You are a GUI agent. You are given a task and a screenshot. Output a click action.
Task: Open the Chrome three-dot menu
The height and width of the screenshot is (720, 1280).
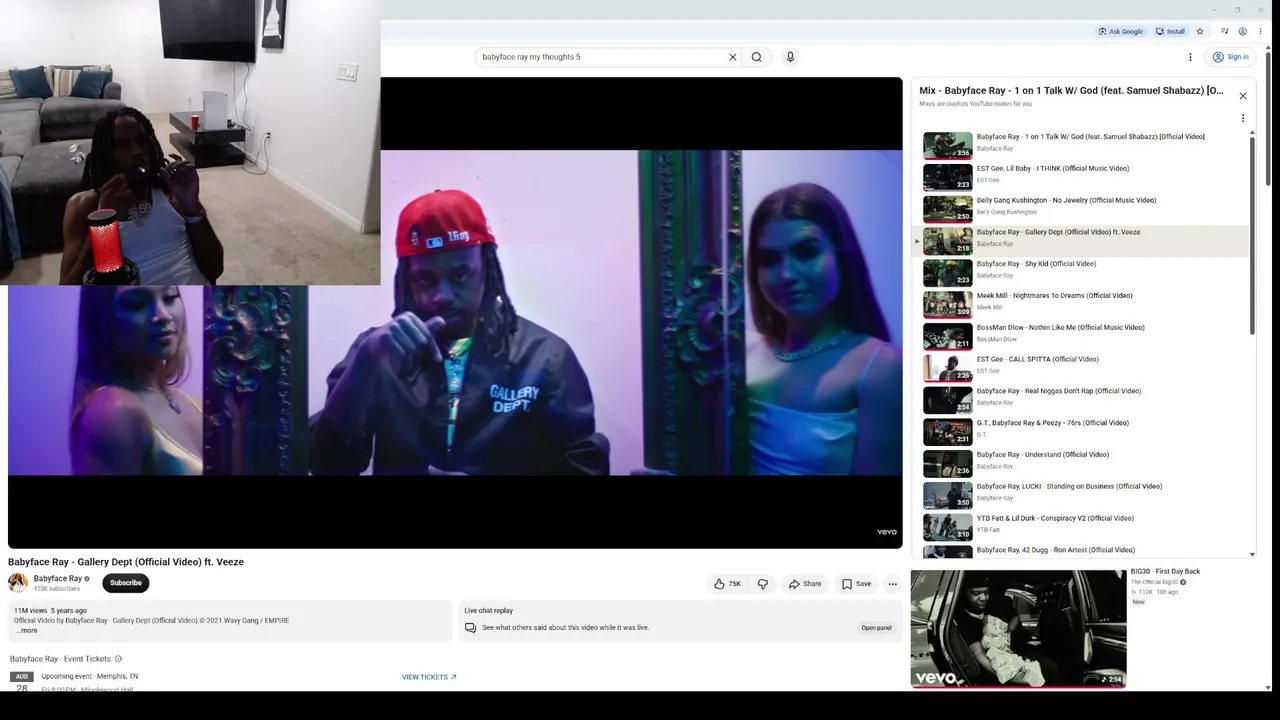(x=1260, y=31)
